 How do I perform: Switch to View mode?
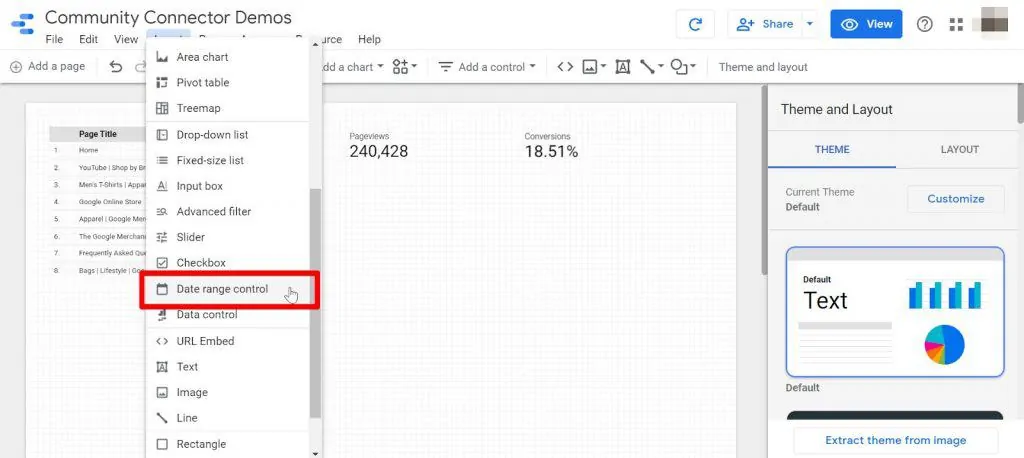(x=866, y=24)
